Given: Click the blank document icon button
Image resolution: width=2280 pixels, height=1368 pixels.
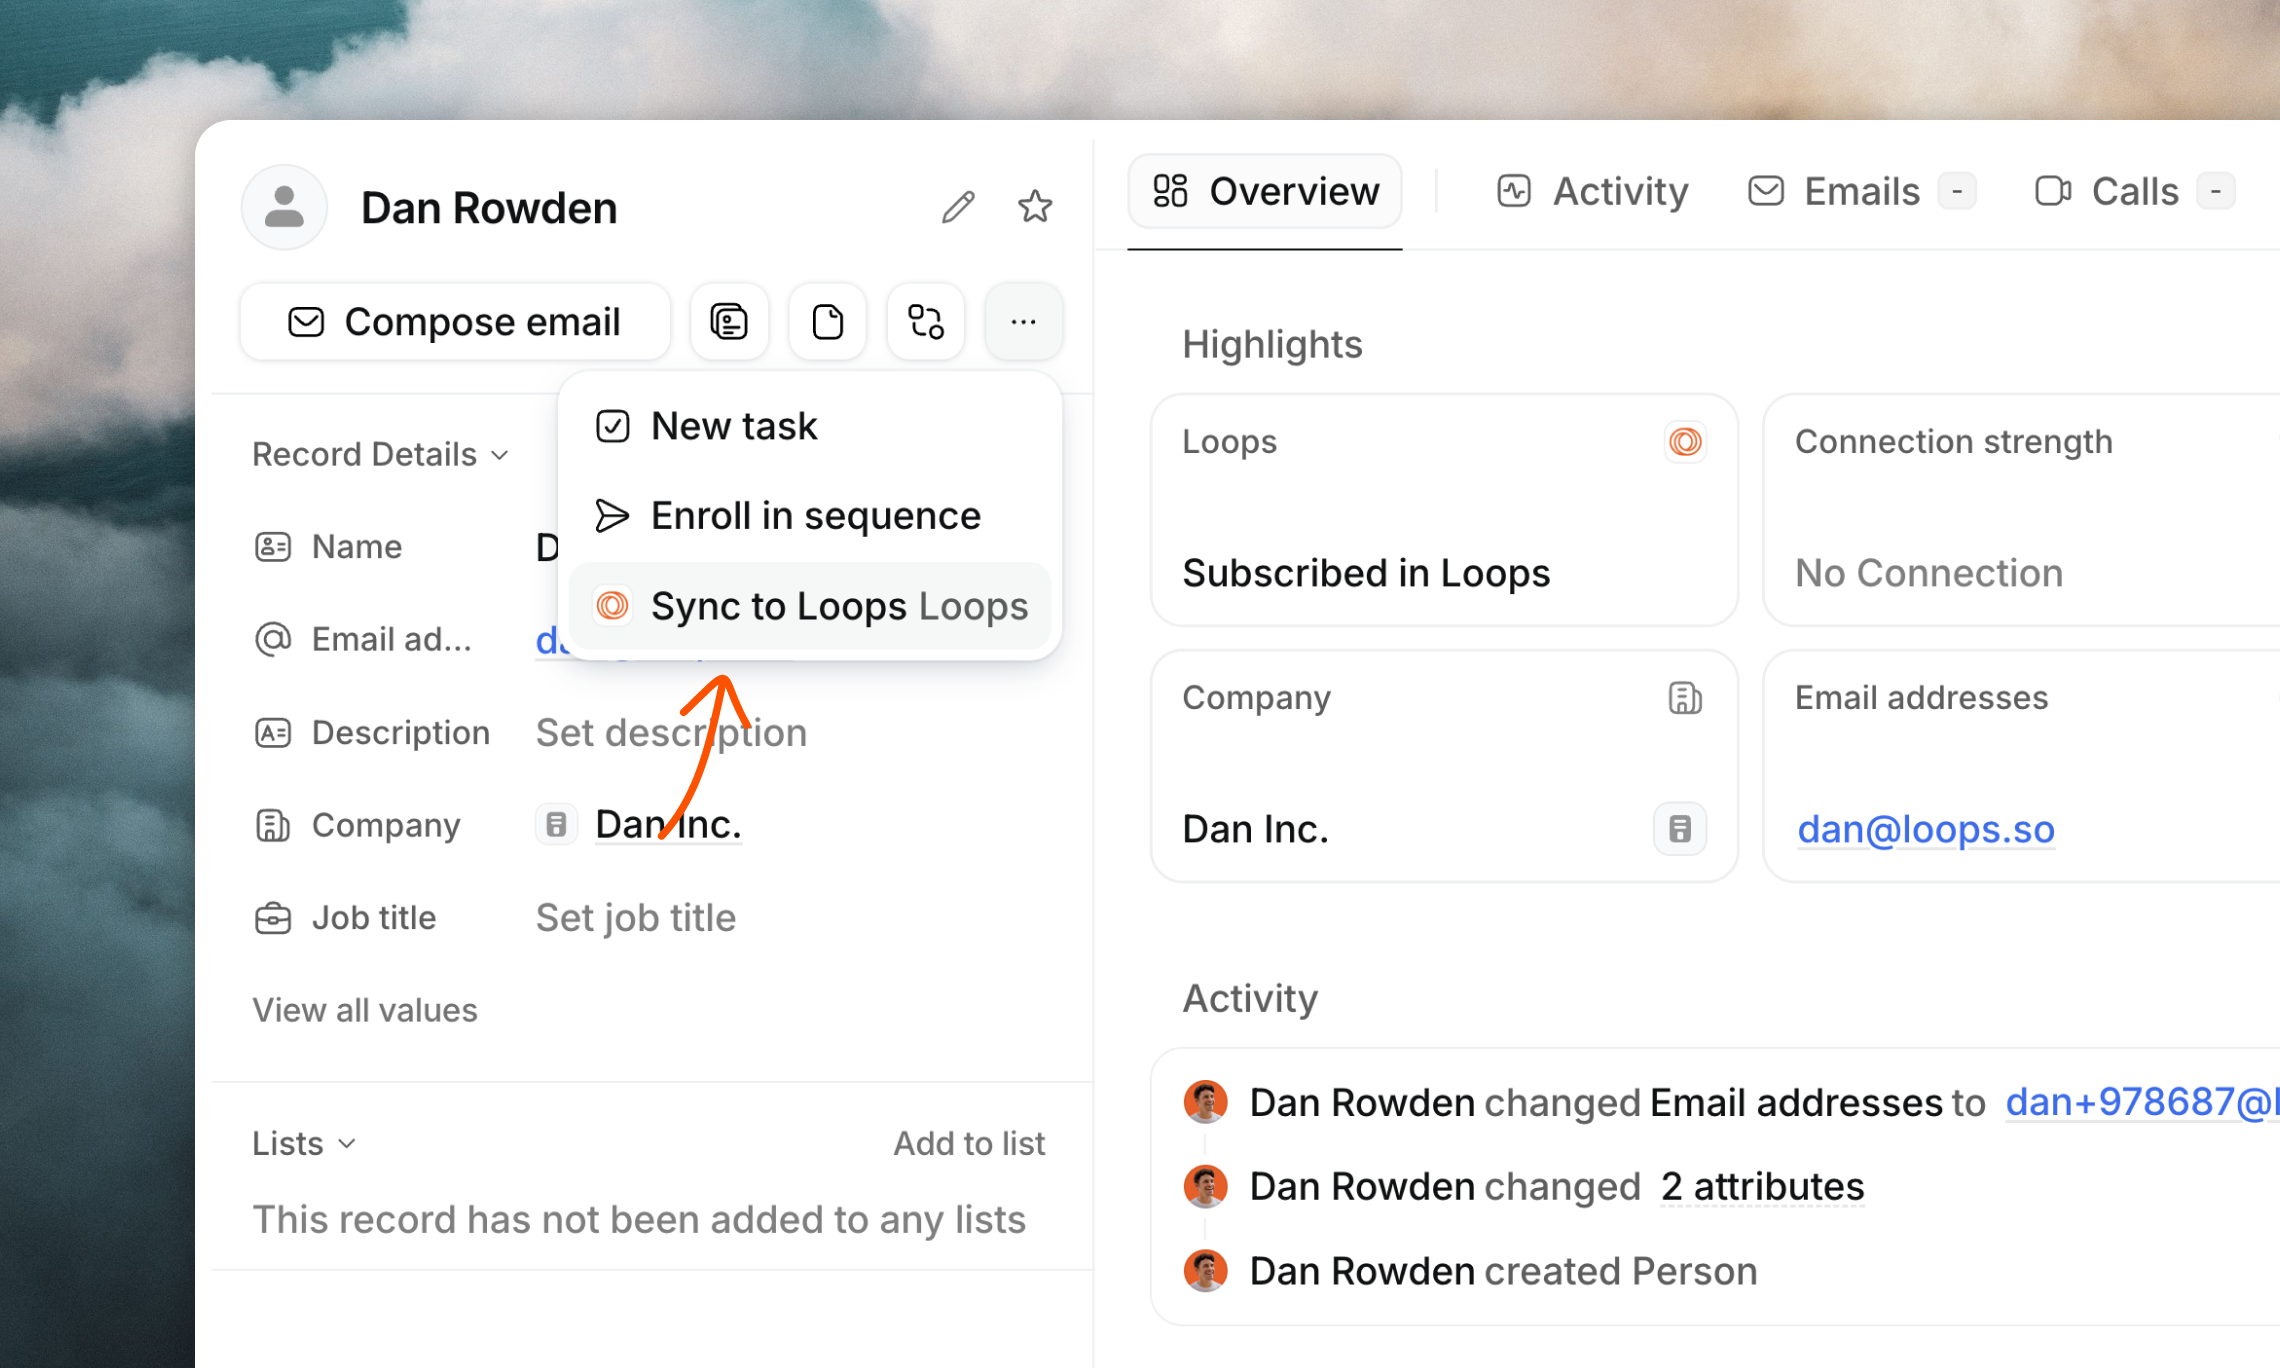Looking at the screenshot, I should pyautogui.click(x=827, y=322).
